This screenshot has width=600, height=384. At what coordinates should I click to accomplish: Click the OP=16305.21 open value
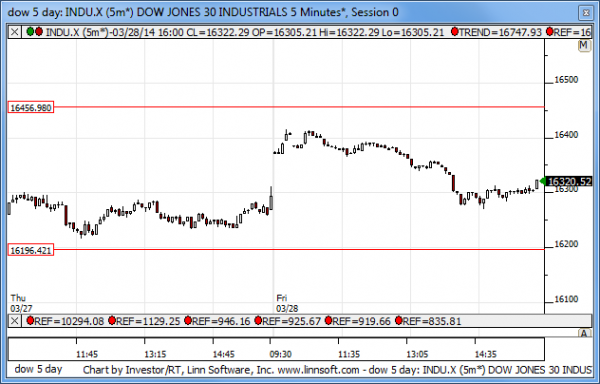pyautogui.click(x=284, y=33)
